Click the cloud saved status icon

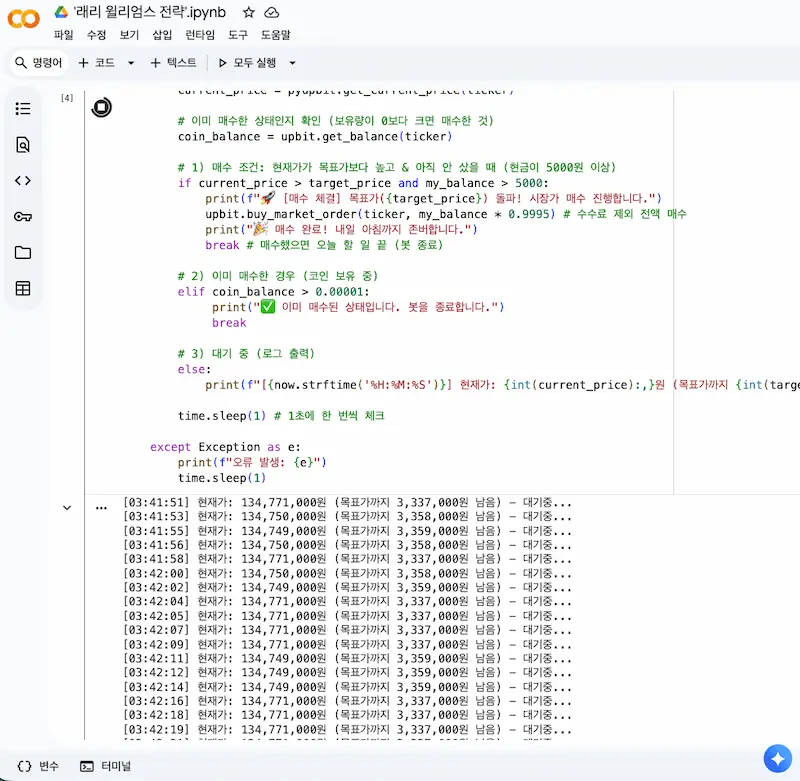click(271, 12)
